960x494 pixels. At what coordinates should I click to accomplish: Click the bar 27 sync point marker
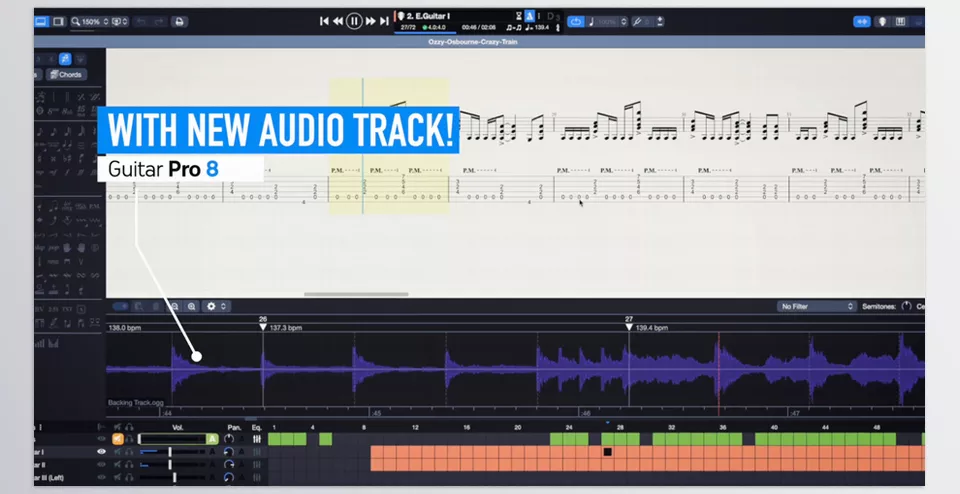tap(629, 327)
